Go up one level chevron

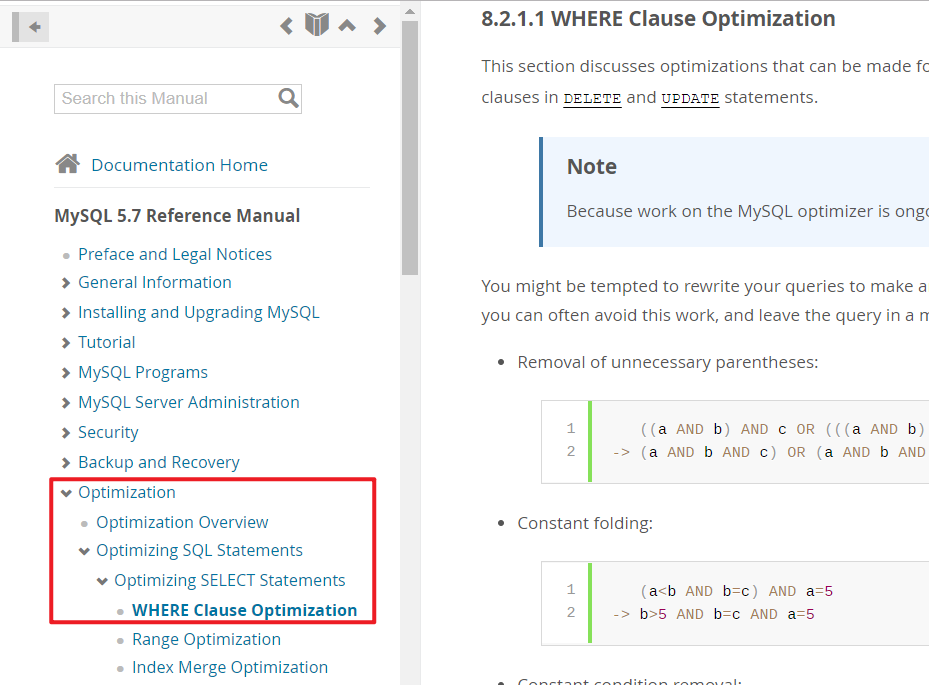click(347, 25)
